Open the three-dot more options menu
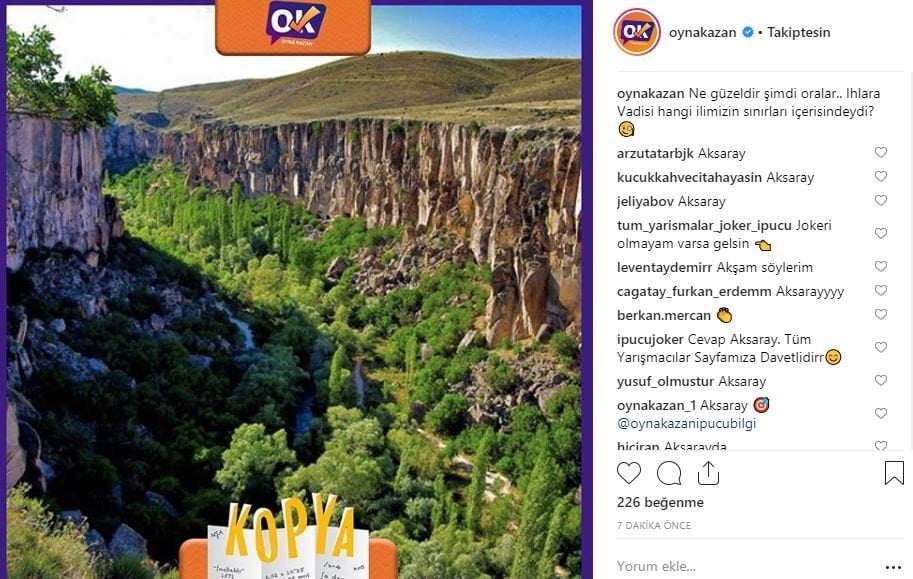The height and width of the screenshot is (579, 913). tap(893, 567)
